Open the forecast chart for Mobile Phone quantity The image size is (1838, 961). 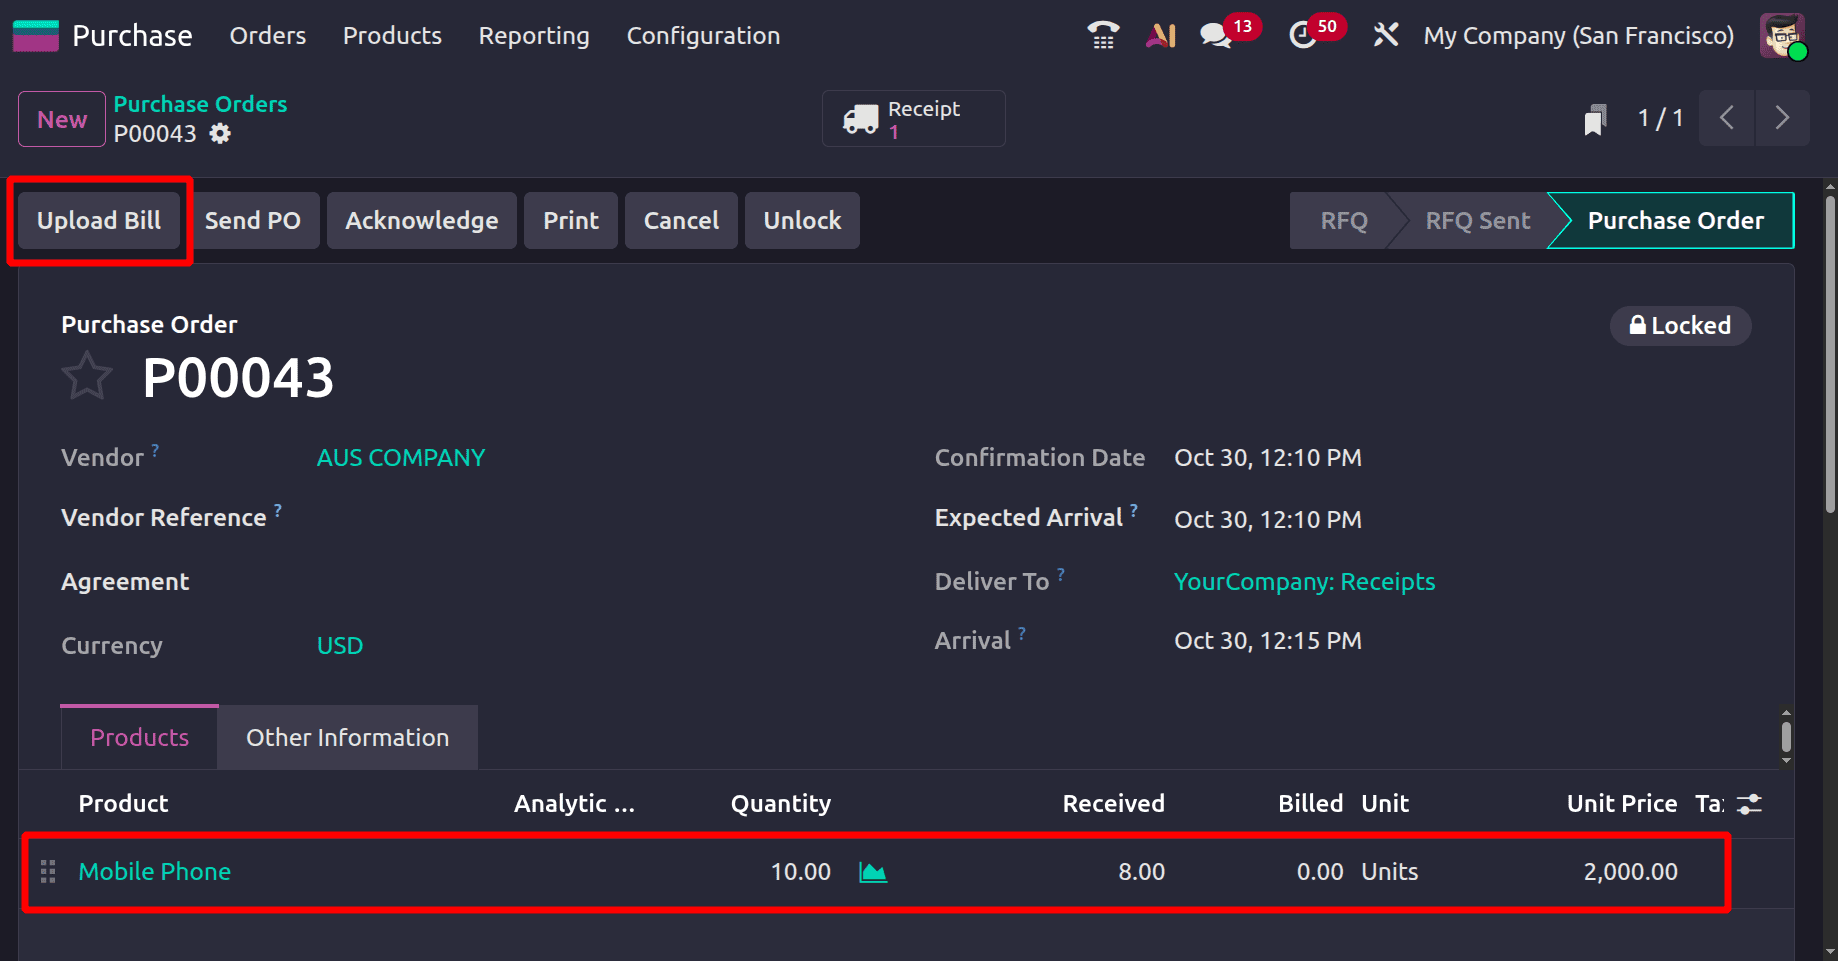[872, 871]
